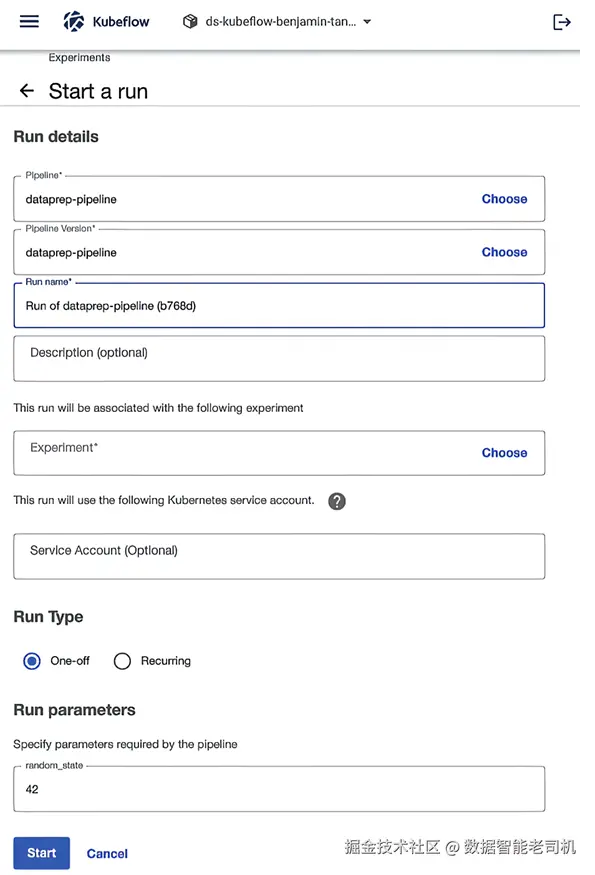Select the ds-kubeflow-benjamin-tan namespace selector text
The height and width of the screenshot is (875, 595).
[x=281, y=22]
